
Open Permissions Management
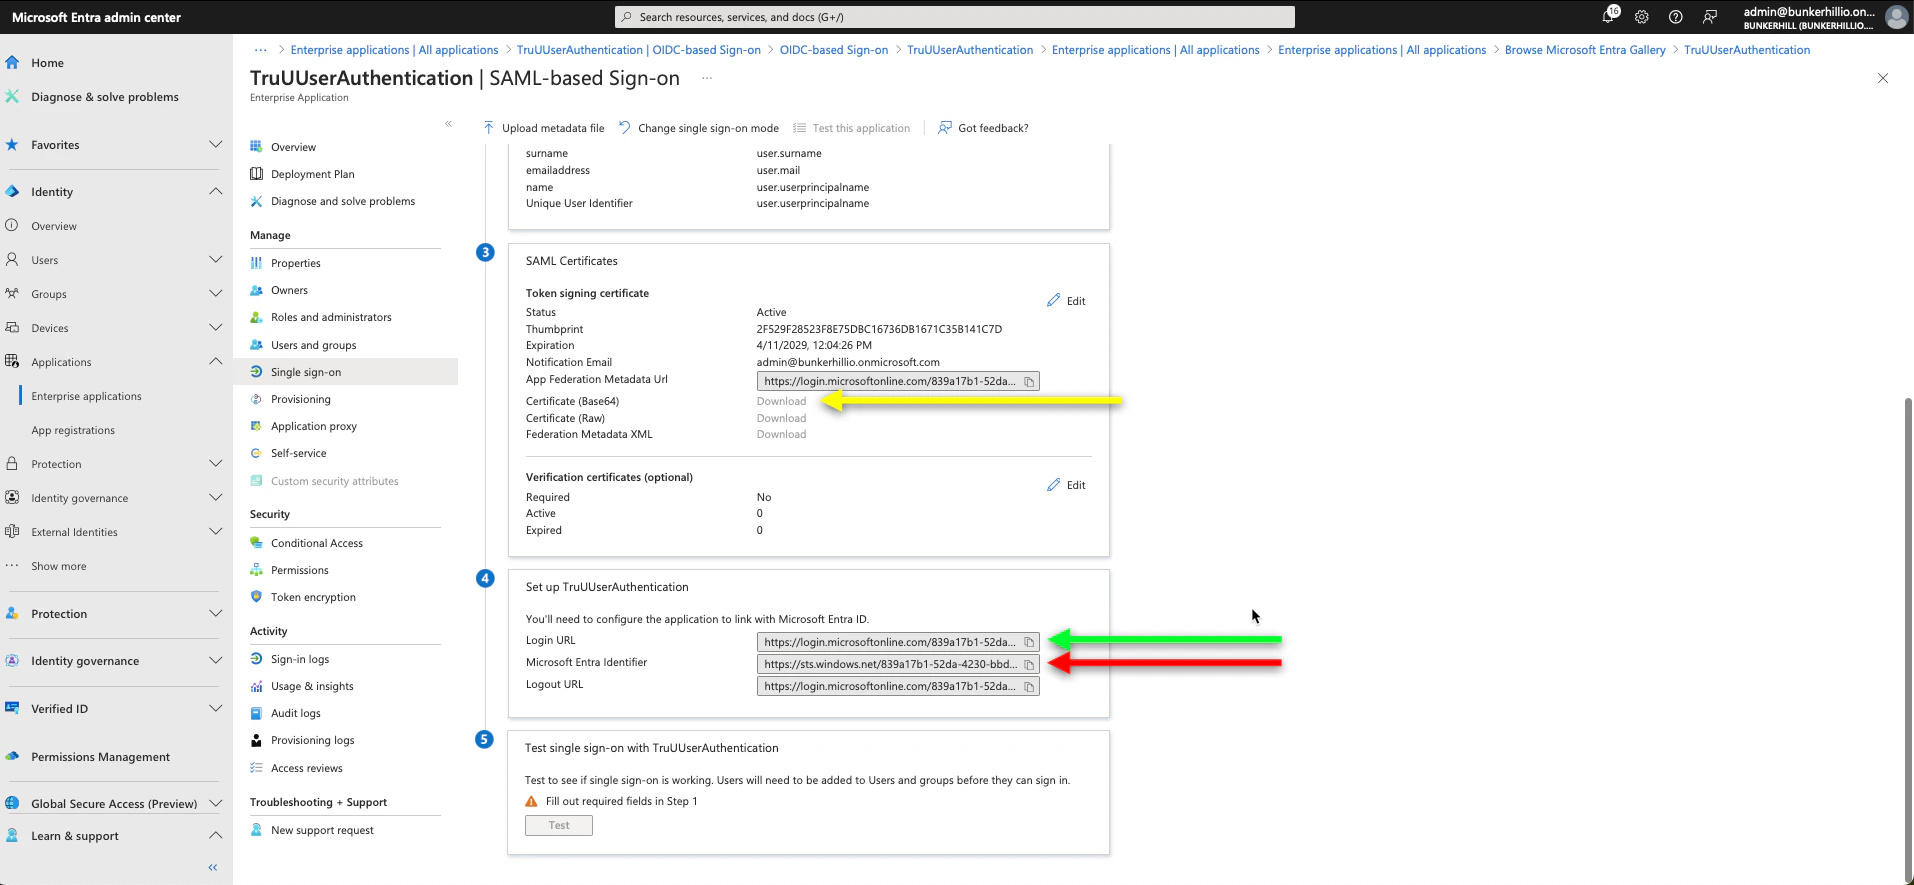click(100, 757)
